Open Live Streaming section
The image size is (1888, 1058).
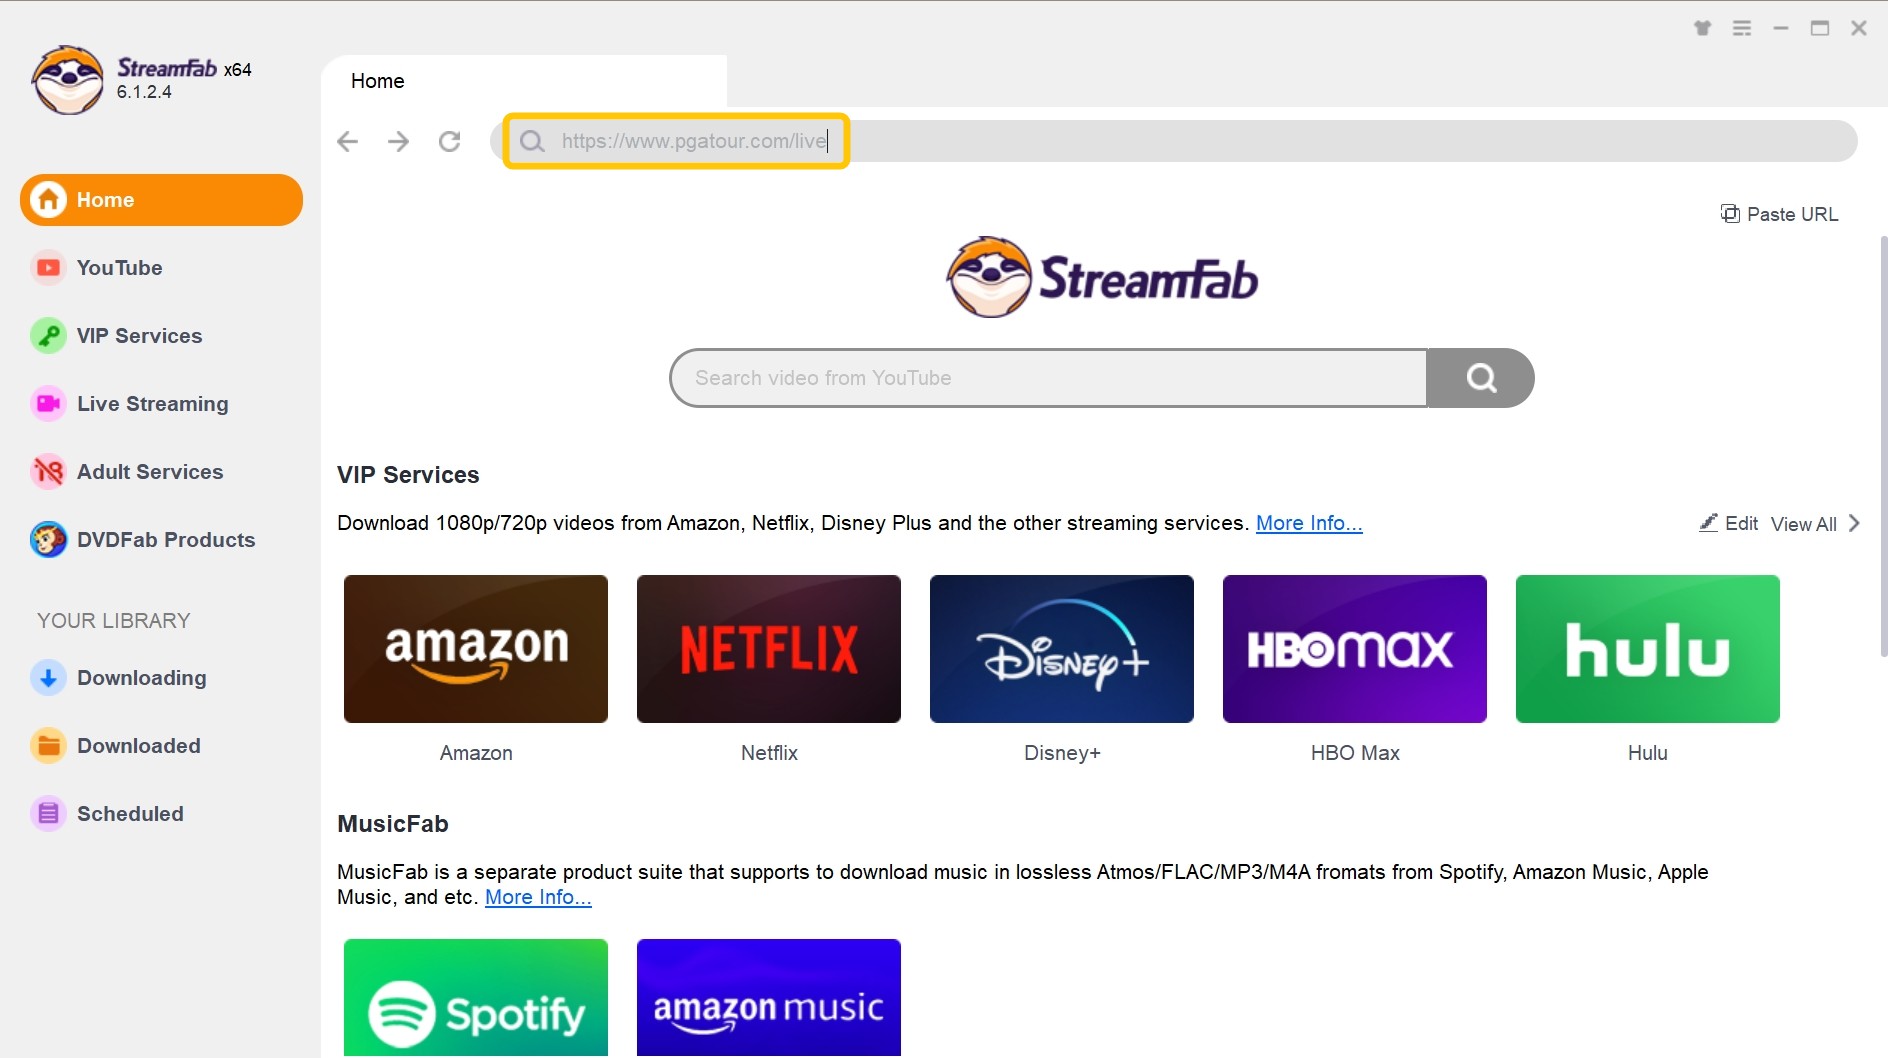click(161, 404)
